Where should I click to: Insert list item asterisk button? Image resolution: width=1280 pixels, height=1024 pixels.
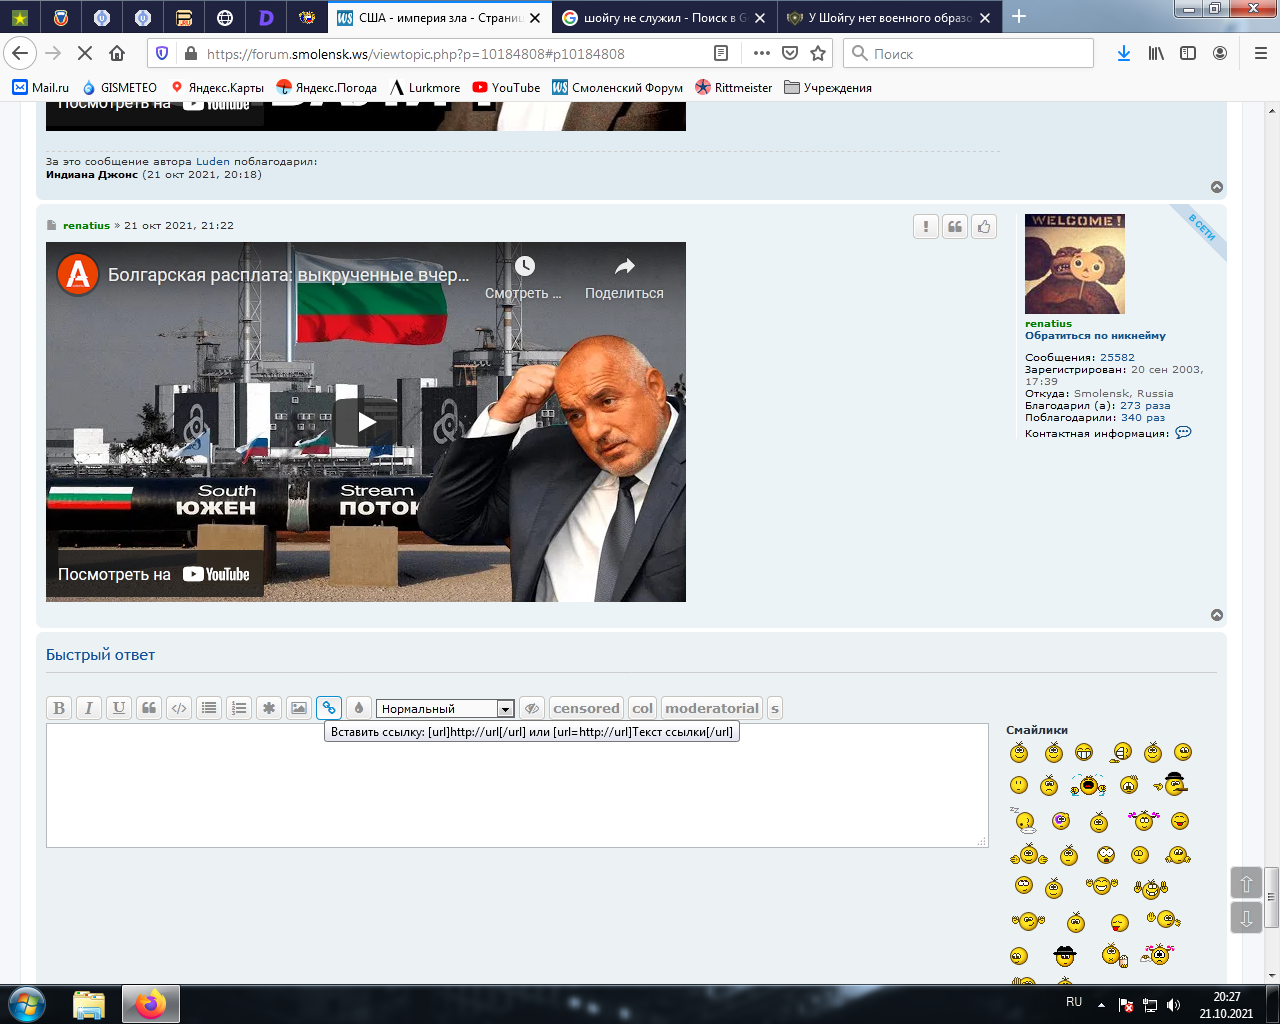269,708
